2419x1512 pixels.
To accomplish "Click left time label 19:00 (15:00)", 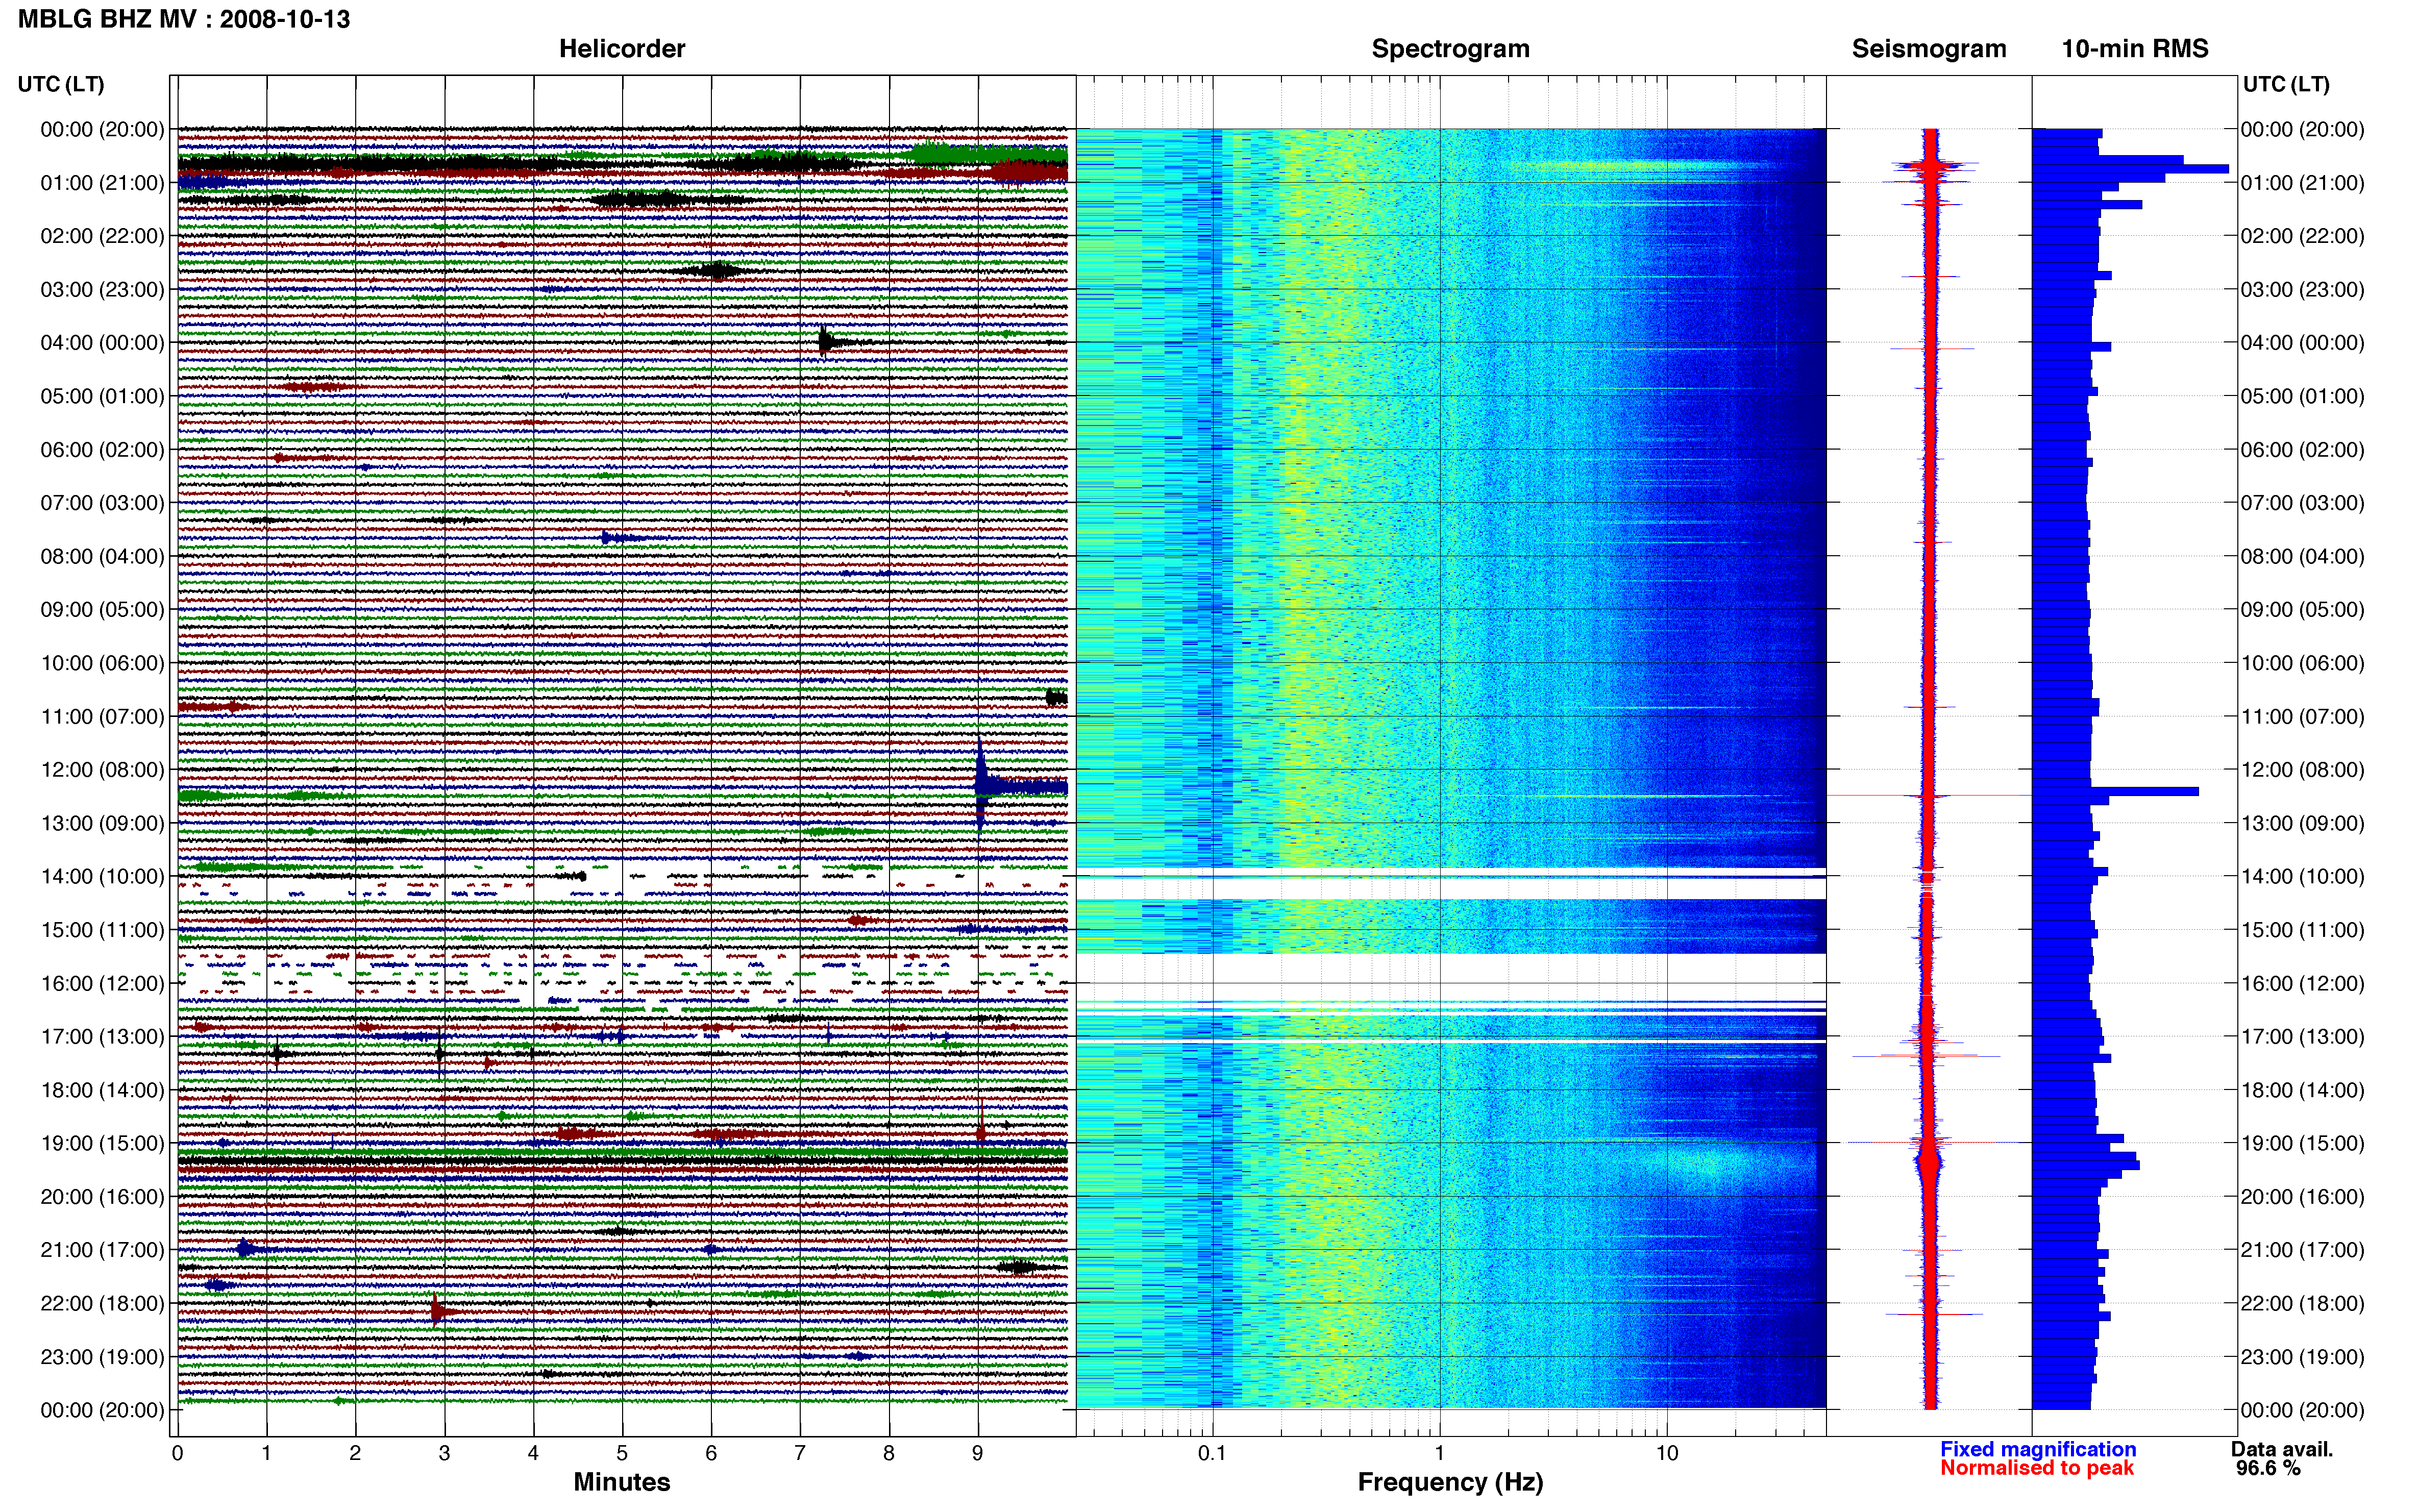I will pyautogui.click(x=102, y=1144).
